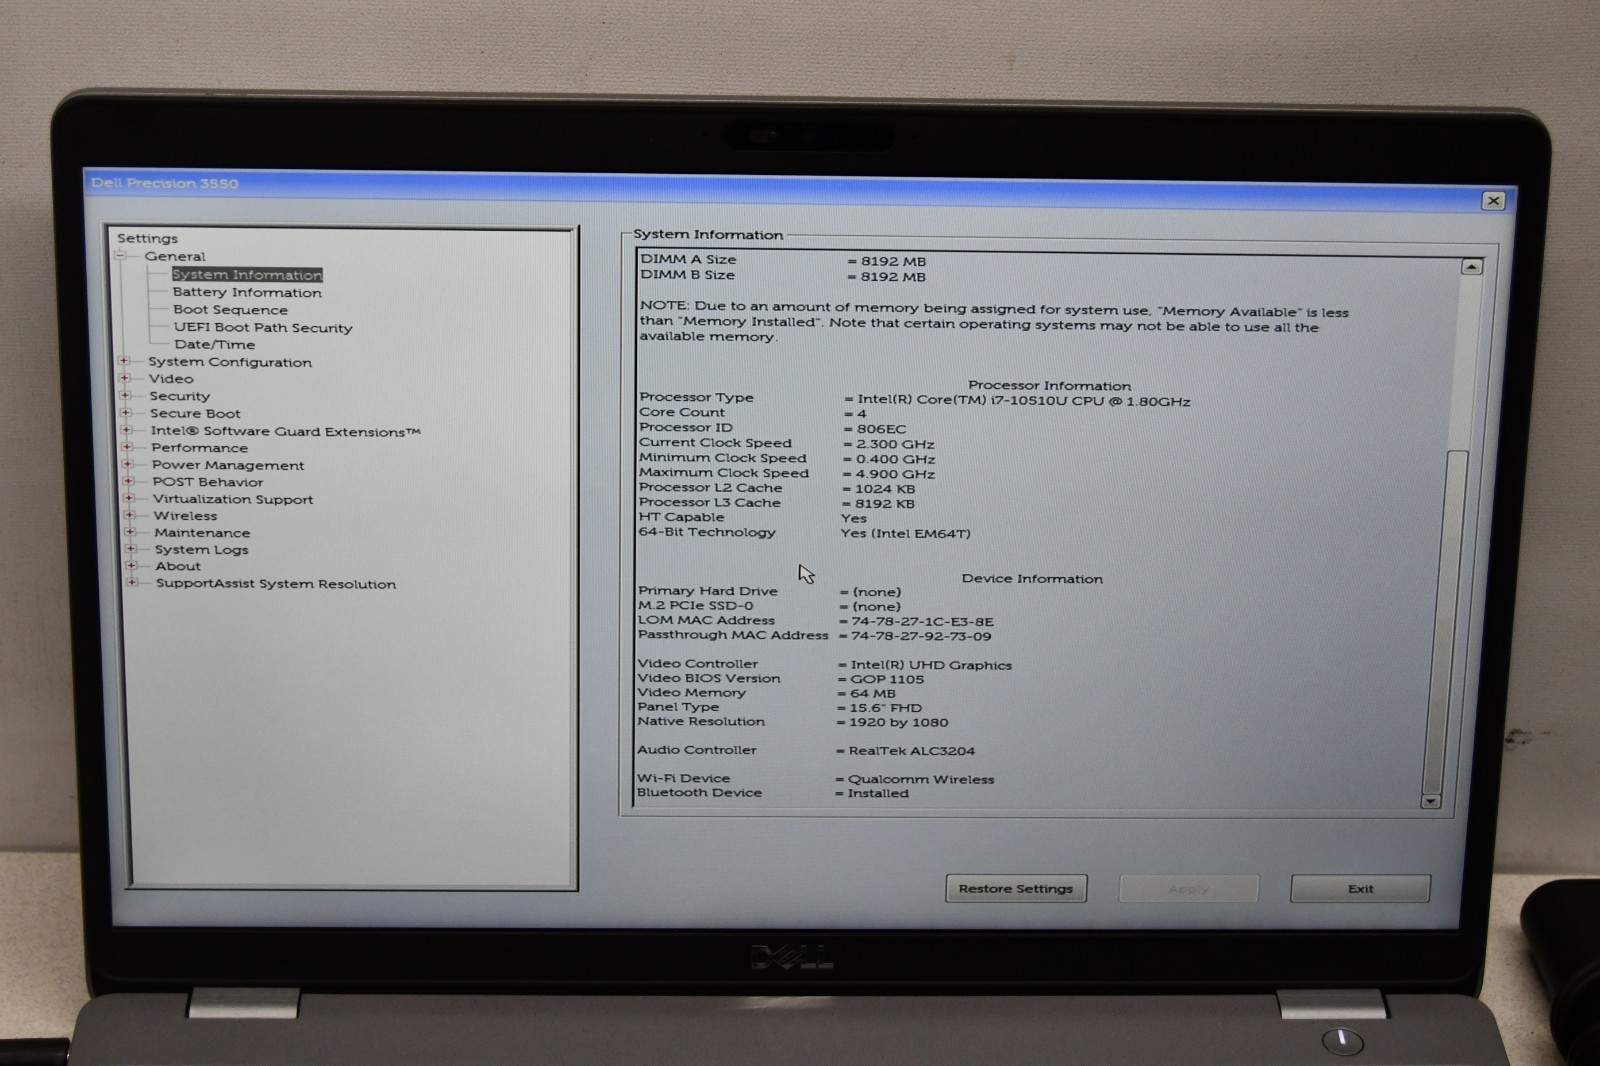Select System Information in the tree

(x=247, y=274)
